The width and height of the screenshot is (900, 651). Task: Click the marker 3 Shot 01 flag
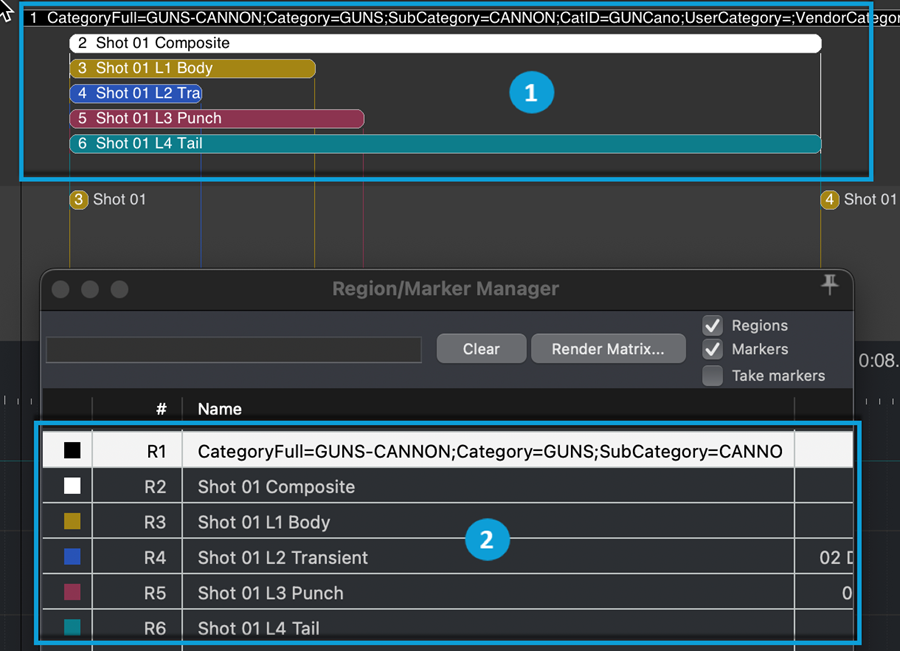[x=79, y=200]
